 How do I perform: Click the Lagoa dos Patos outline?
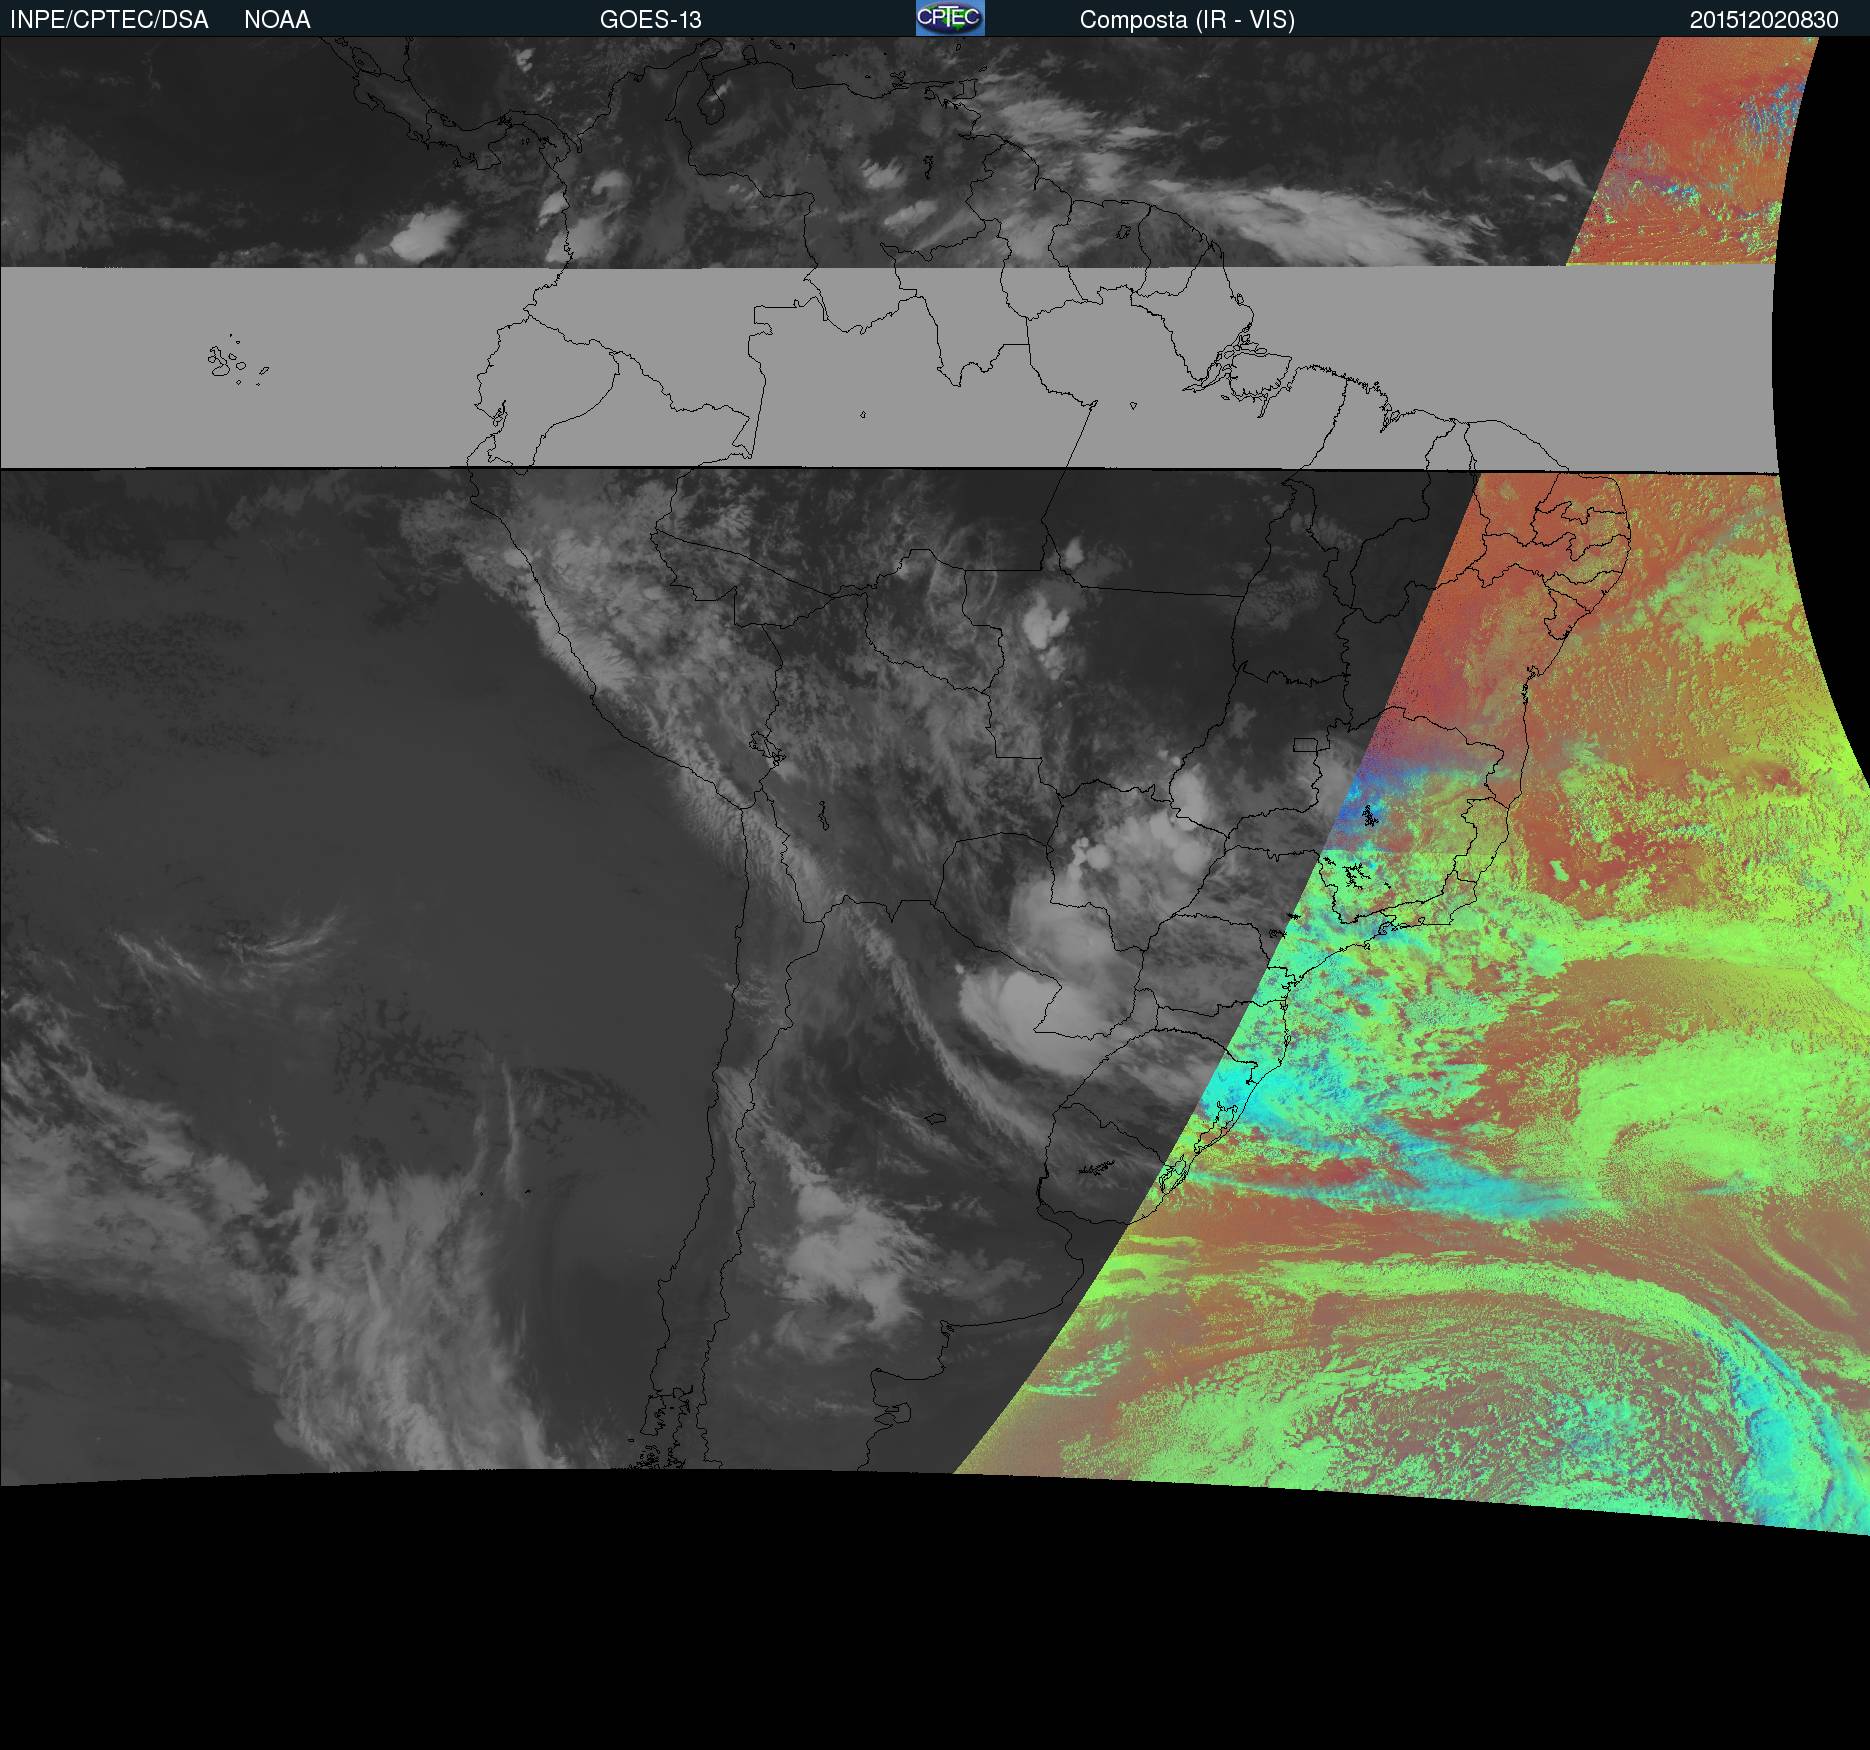(1220, 1128)
